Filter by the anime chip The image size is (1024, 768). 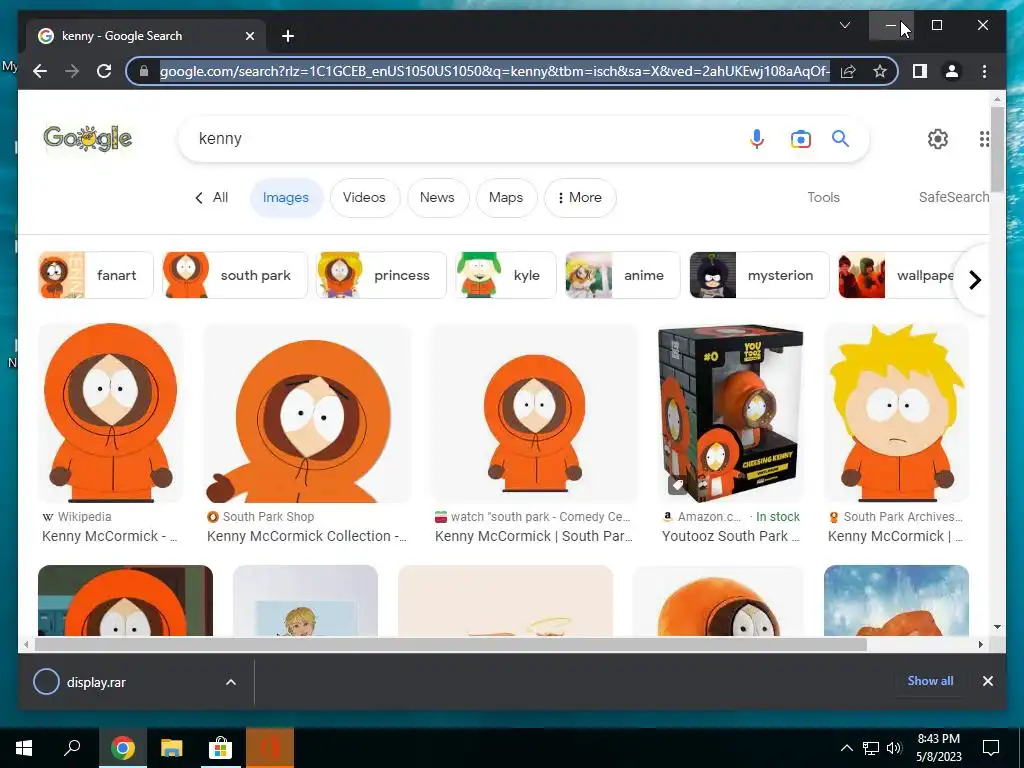coord(622,275)
